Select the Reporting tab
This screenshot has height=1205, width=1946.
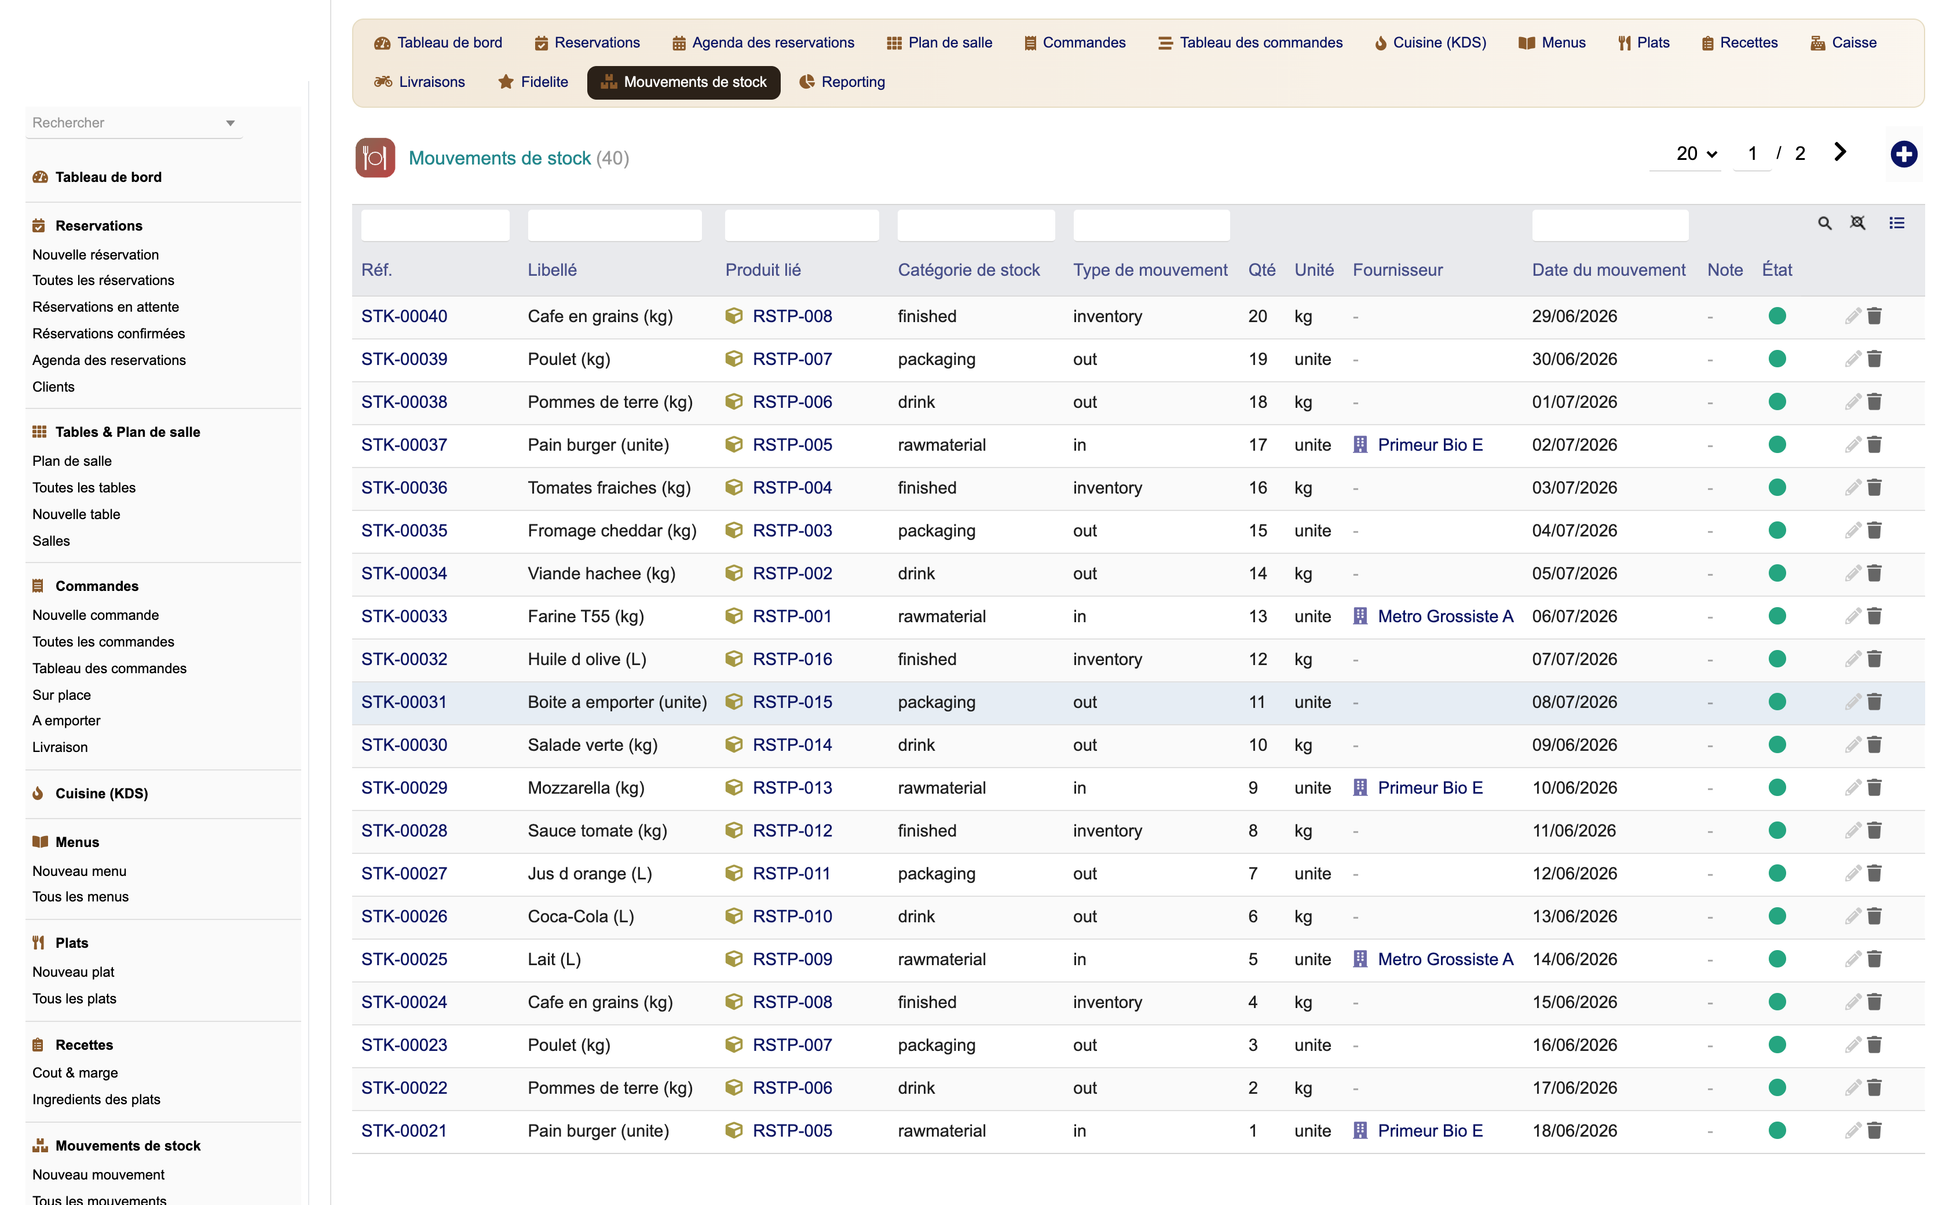(842, 82)
